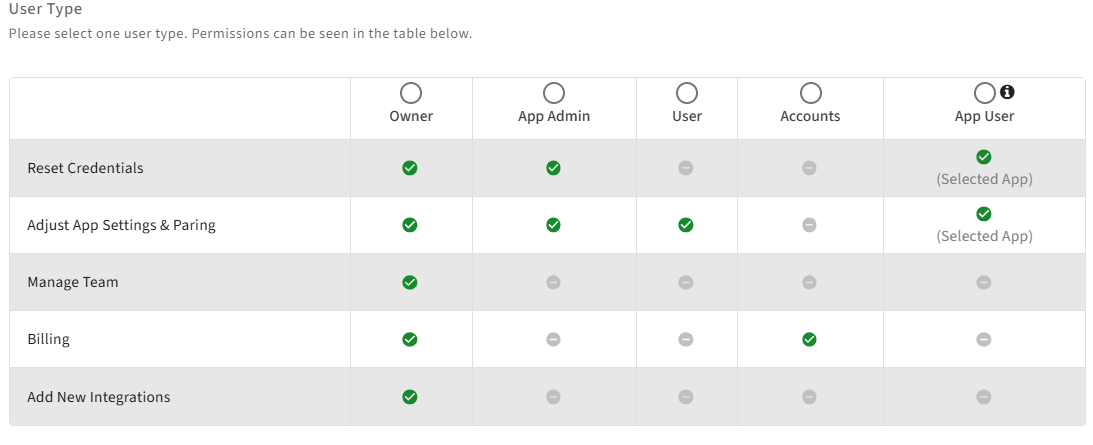Viewport: 1093px width, 445px height.
Task: Pick the Accounts user type radio
Action: [810, 93]
